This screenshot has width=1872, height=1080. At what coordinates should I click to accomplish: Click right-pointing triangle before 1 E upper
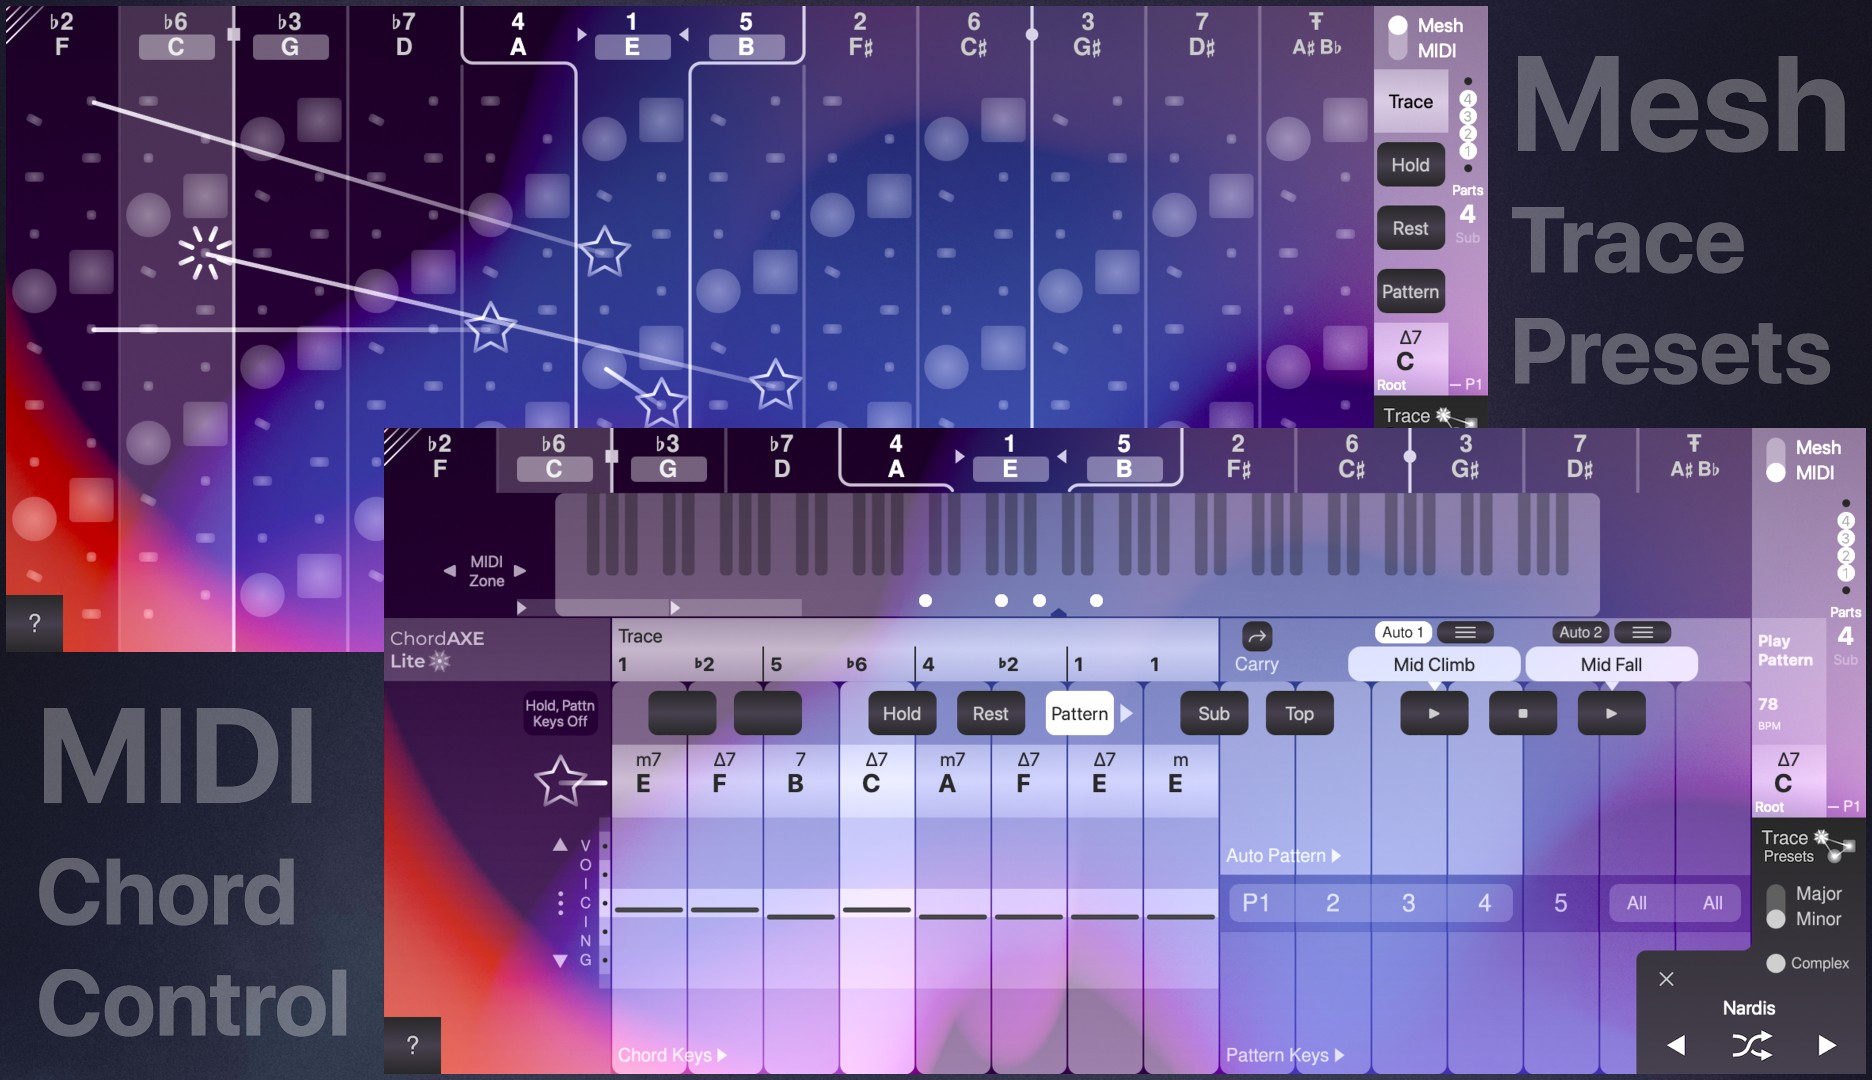click(581, 35)
